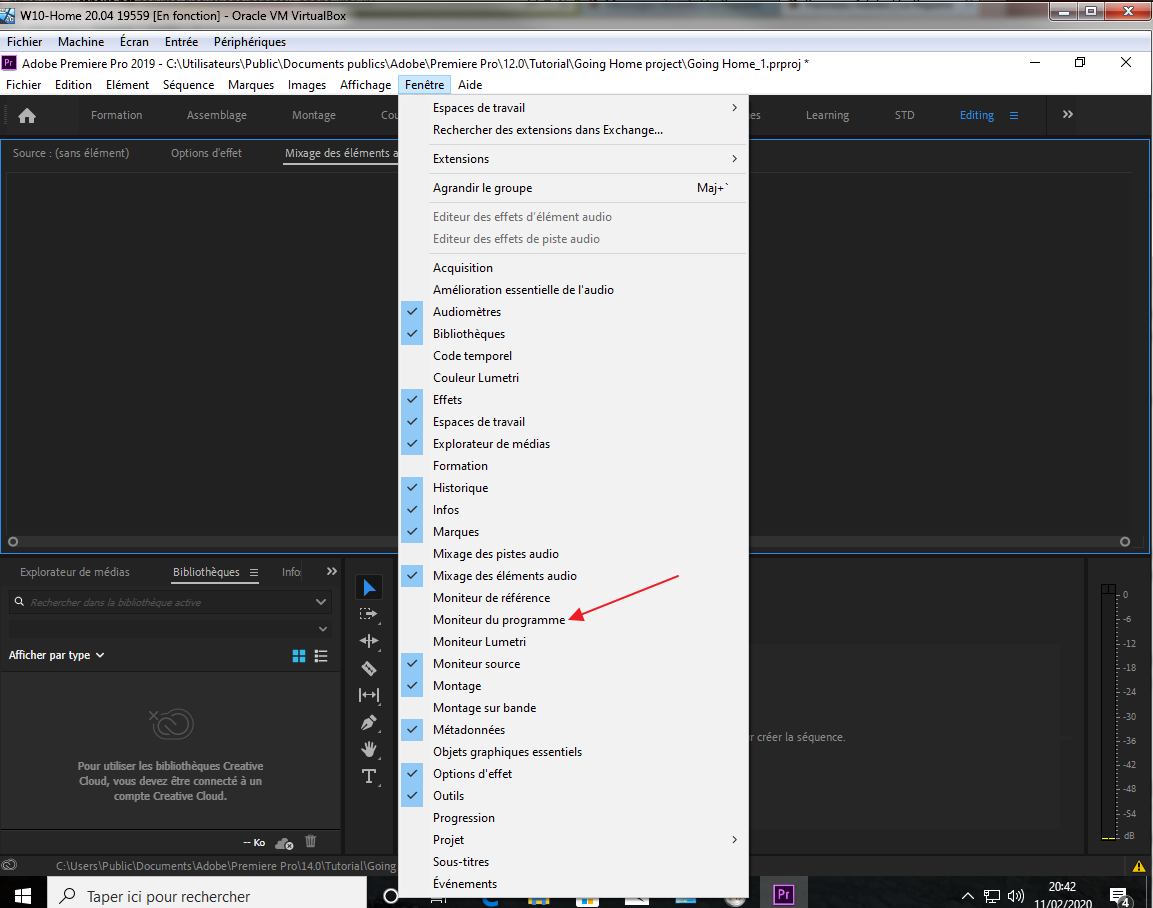Switch to the Options d'effet tab

click(206, 153)
